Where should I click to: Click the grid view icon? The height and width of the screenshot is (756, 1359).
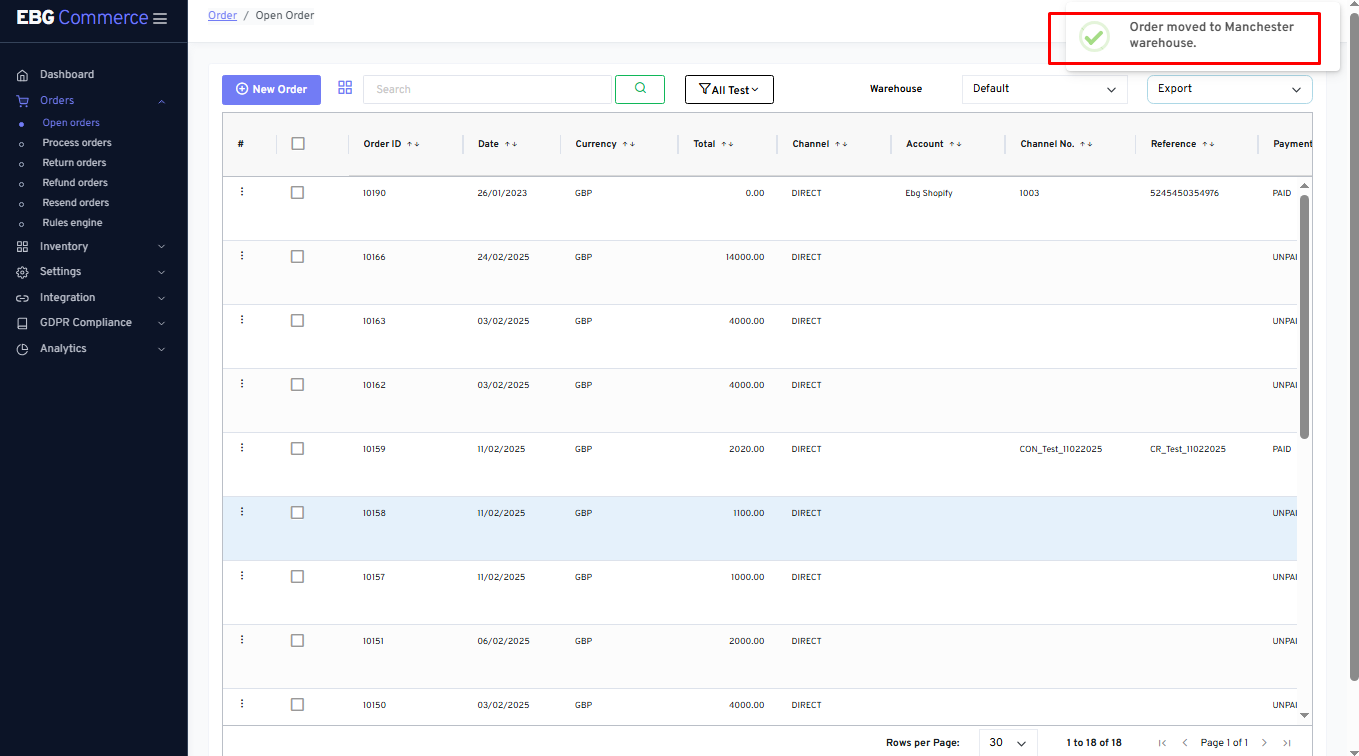tap(345, 88)
